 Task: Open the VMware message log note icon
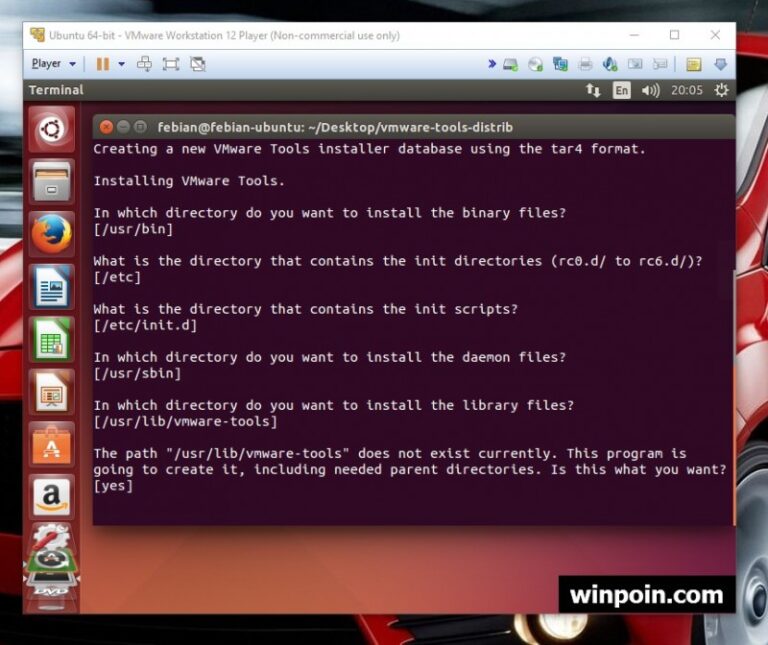tap(694, 64)
